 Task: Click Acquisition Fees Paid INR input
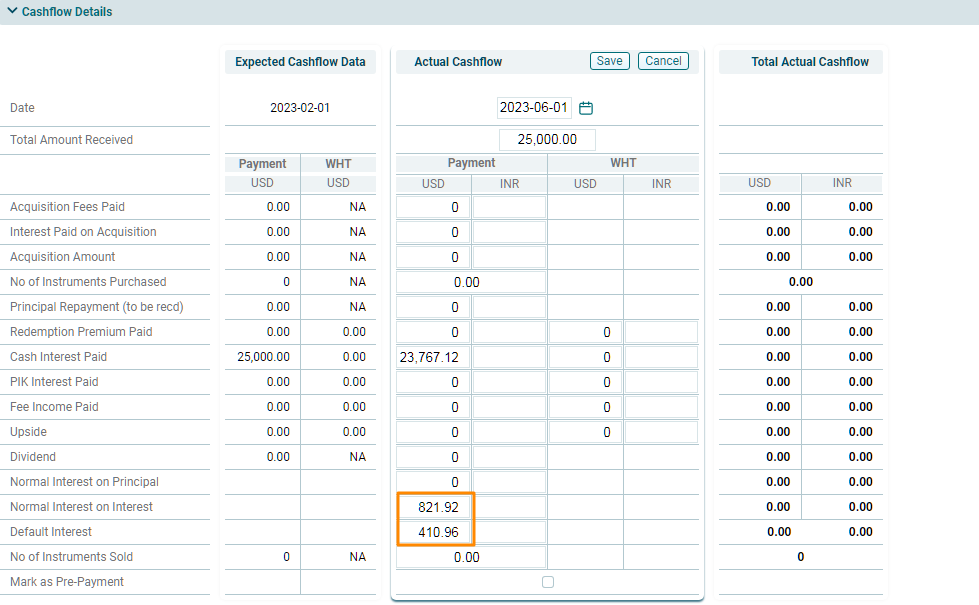509,207
